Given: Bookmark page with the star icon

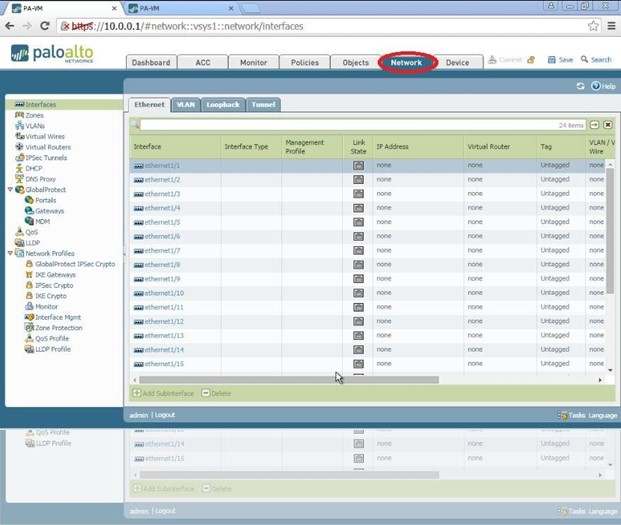Looking at the screenshot, I should 593,25.
